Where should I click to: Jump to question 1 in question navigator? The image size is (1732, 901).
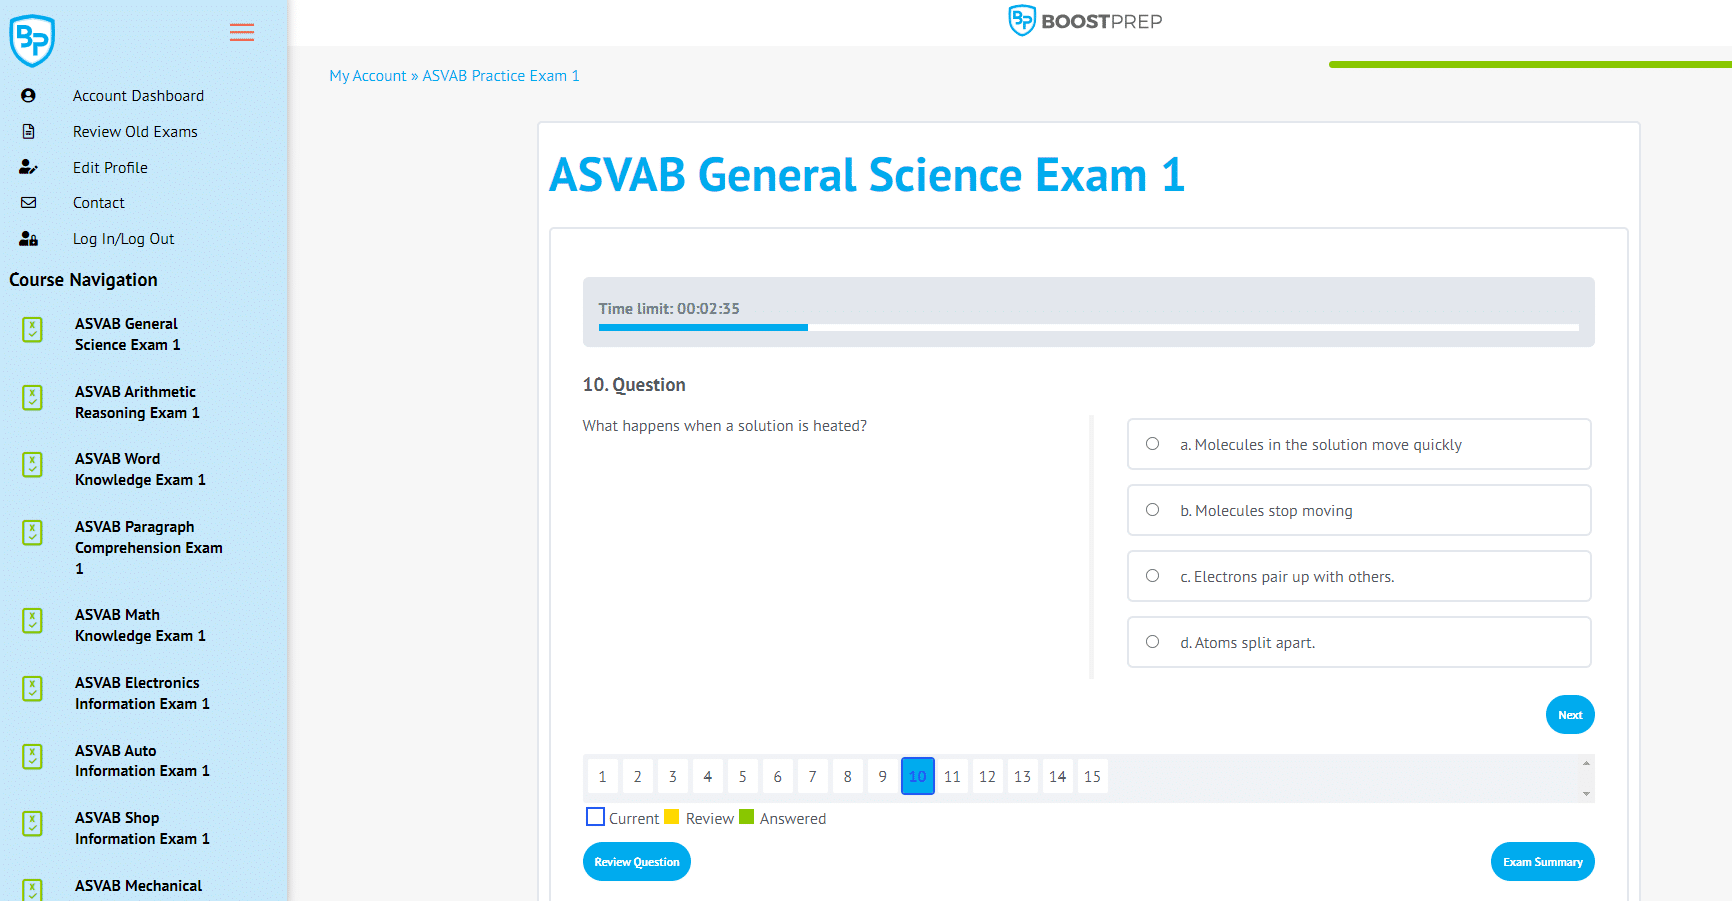602,776
